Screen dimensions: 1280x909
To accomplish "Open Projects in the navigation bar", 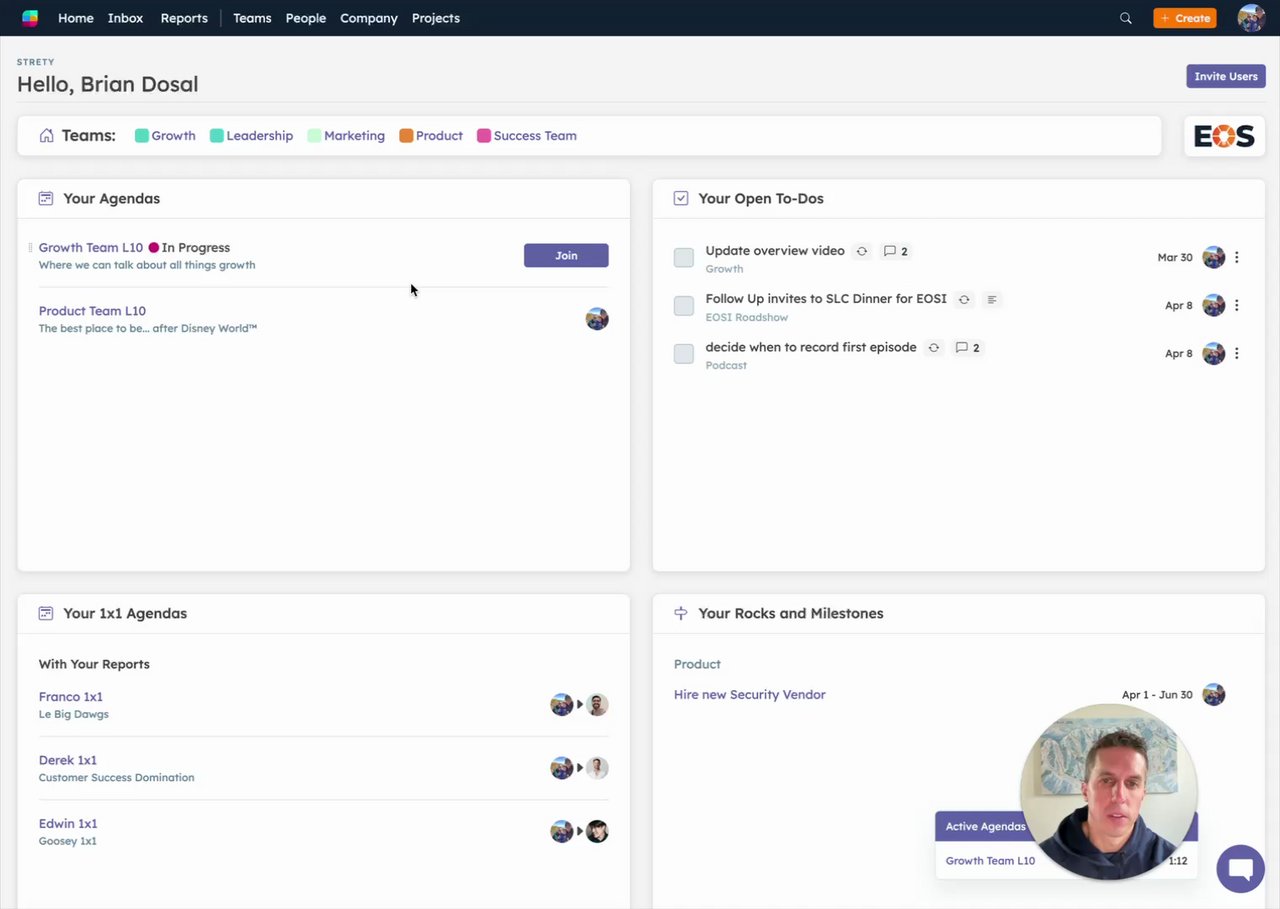I will pyautogui.click(x=436, y=18).
